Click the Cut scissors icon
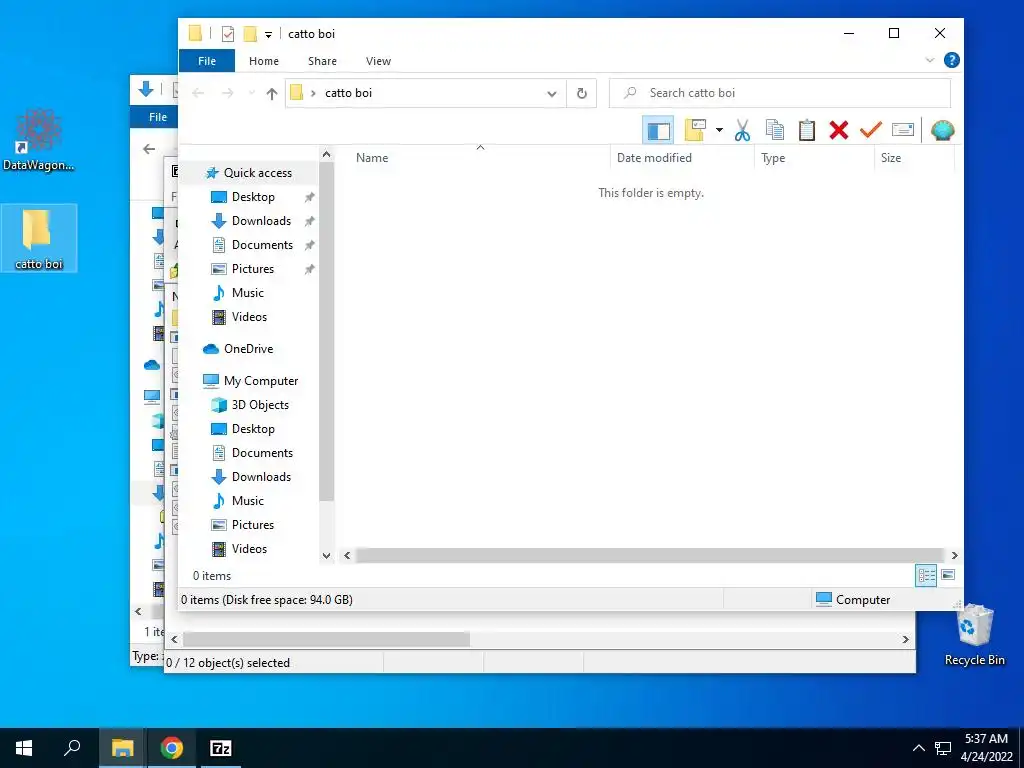 [x=742, y=131]
